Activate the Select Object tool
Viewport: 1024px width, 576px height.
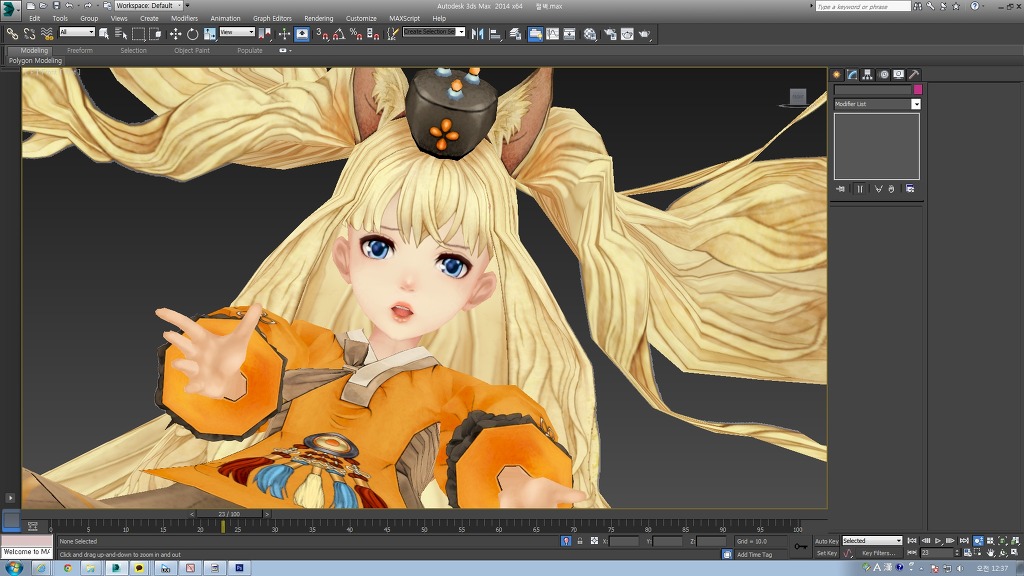tap(104, 33)
